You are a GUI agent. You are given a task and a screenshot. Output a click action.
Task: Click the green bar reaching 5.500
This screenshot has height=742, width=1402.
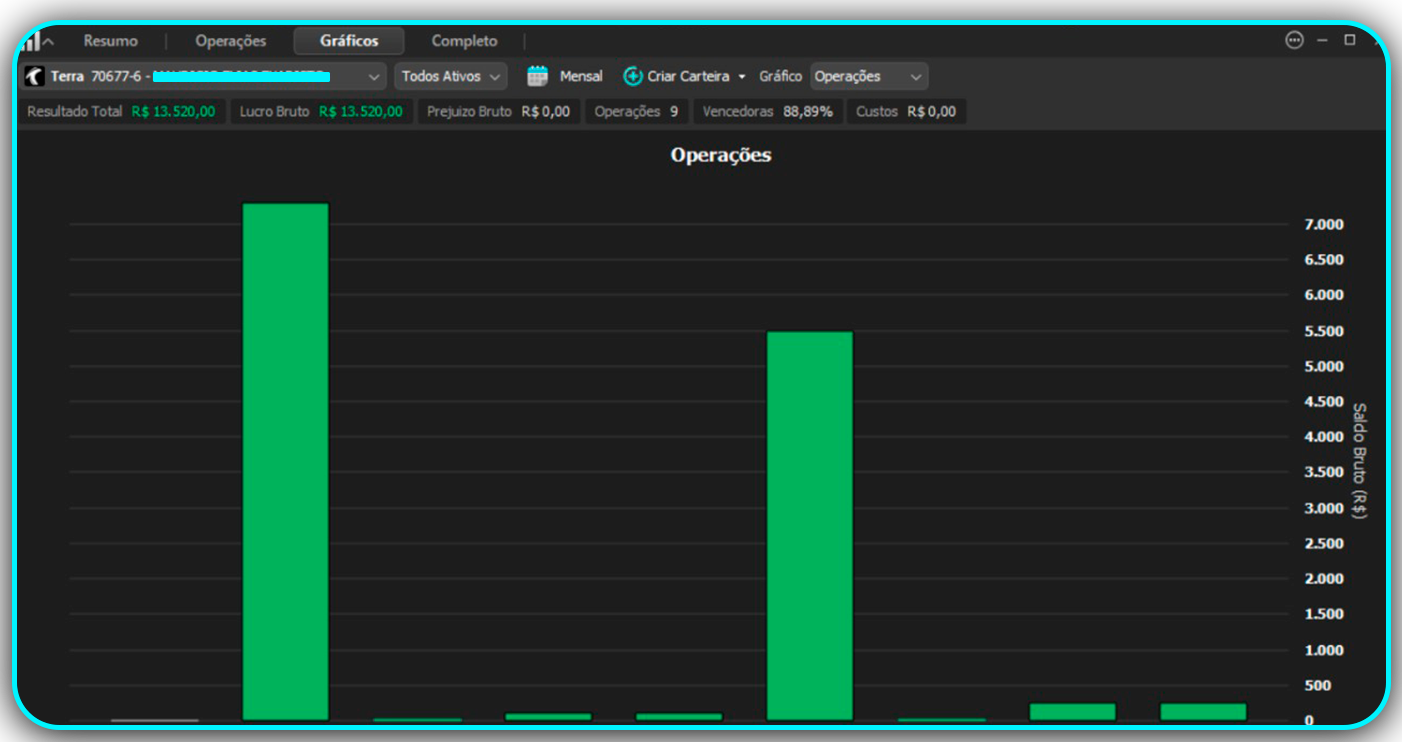click(809, 525)
